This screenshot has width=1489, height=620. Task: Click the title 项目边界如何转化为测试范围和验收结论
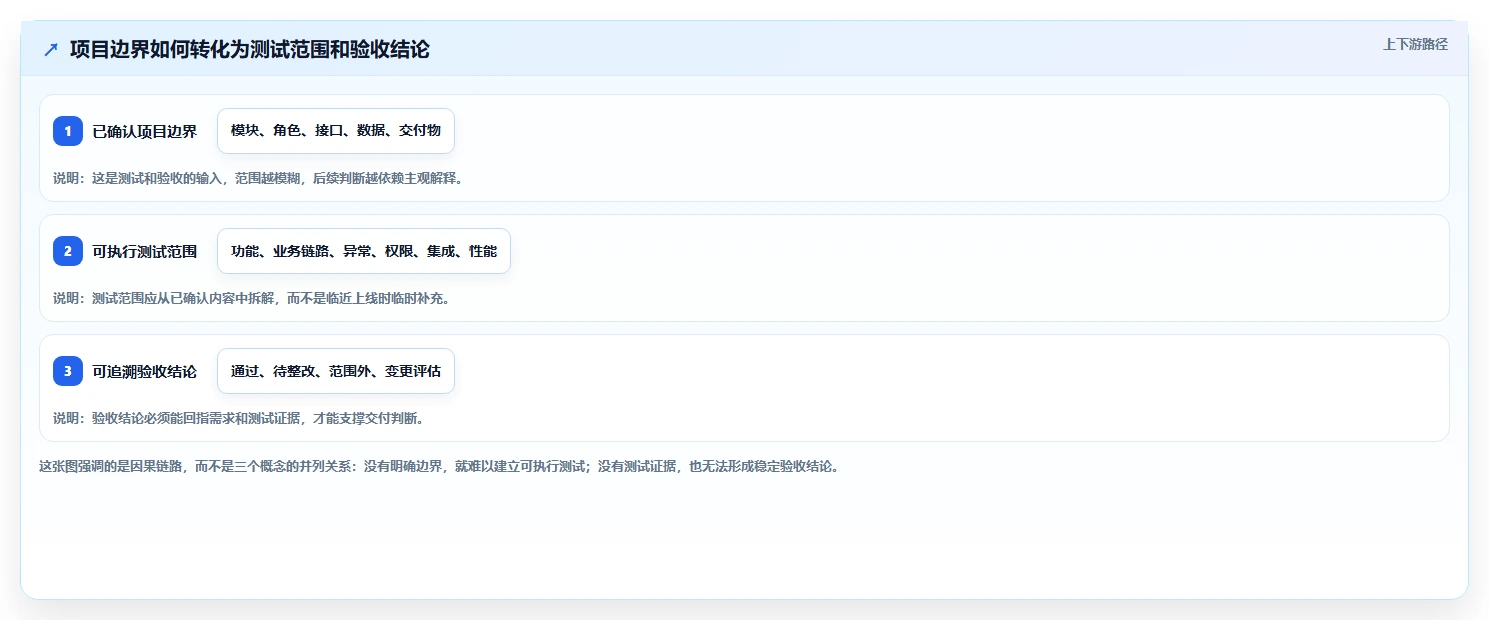(250, 49)
